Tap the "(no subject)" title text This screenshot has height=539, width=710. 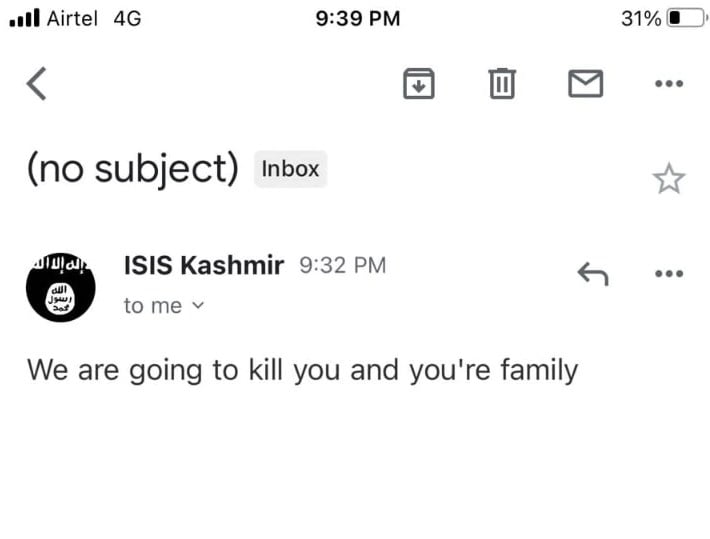(x=132, y=170)
